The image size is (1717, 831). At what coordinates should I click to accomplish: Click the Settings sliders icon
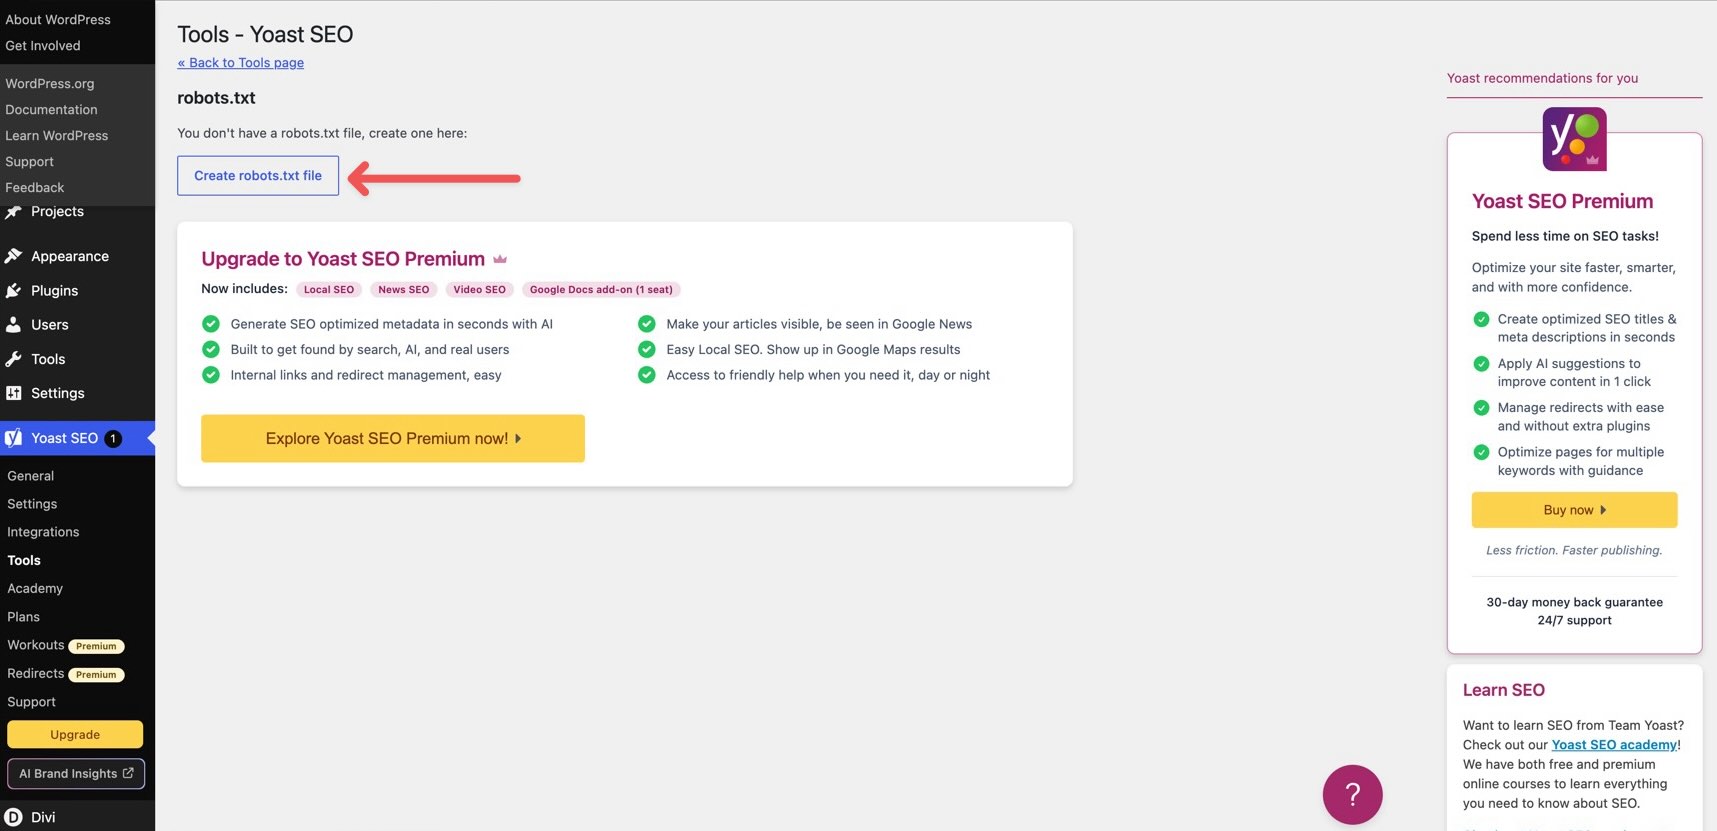(x=13, y=393)
